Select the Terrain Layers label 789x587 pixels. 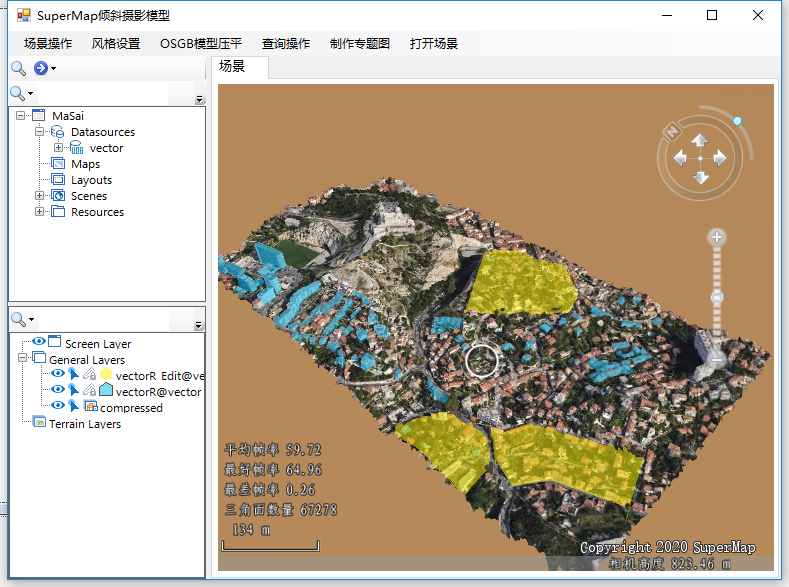85,425
